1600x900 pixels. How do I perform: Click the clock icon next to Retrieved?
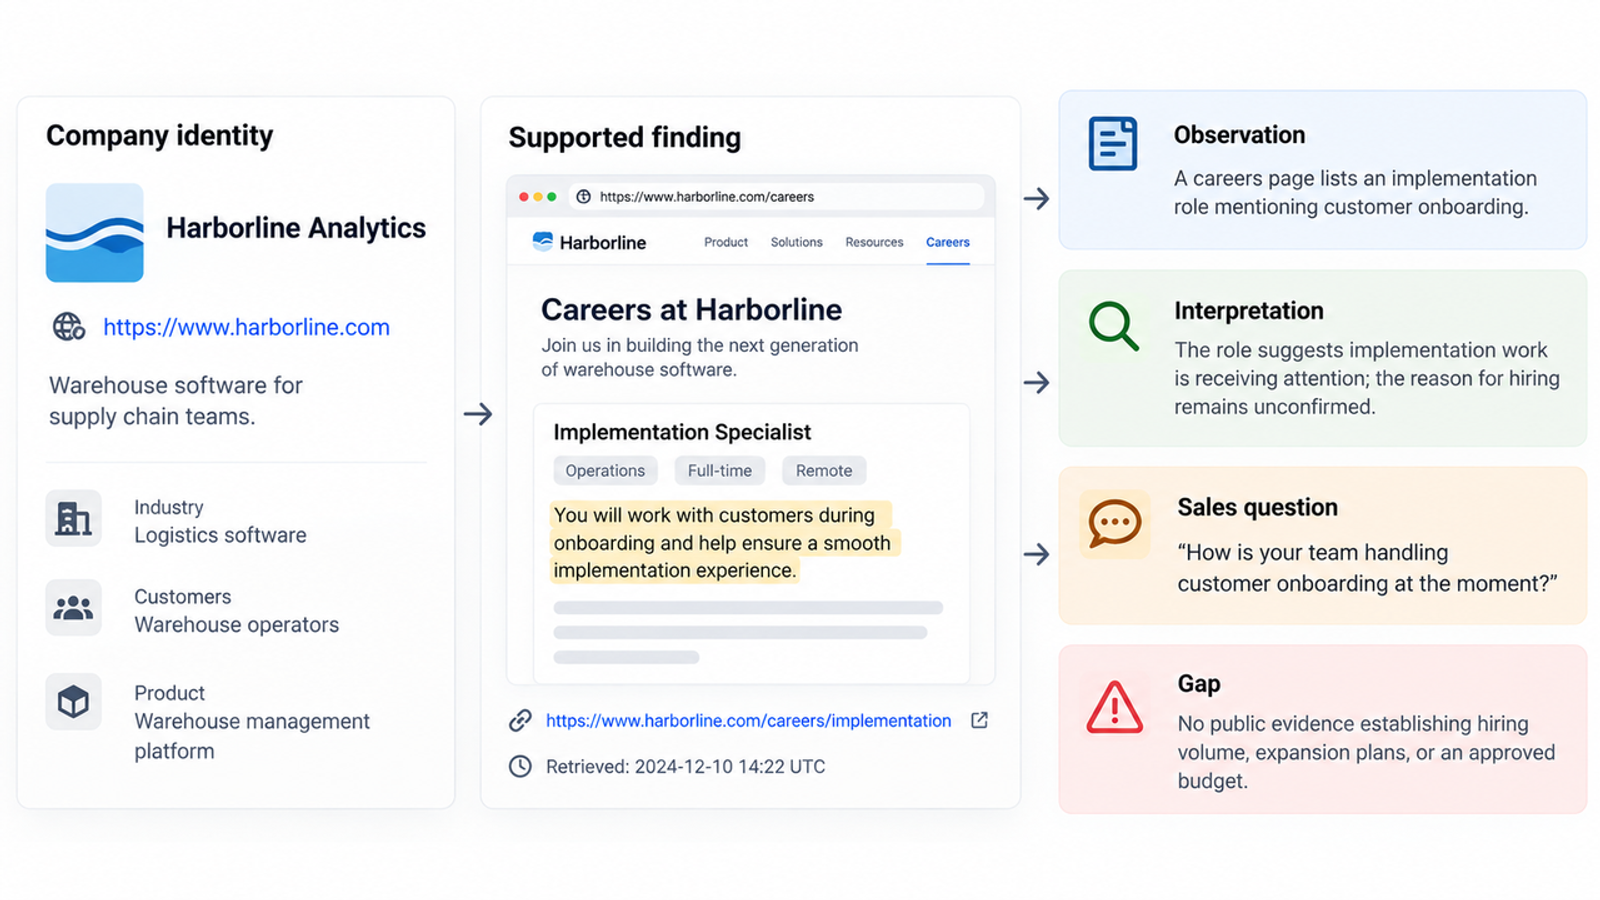tap(520, 766)
